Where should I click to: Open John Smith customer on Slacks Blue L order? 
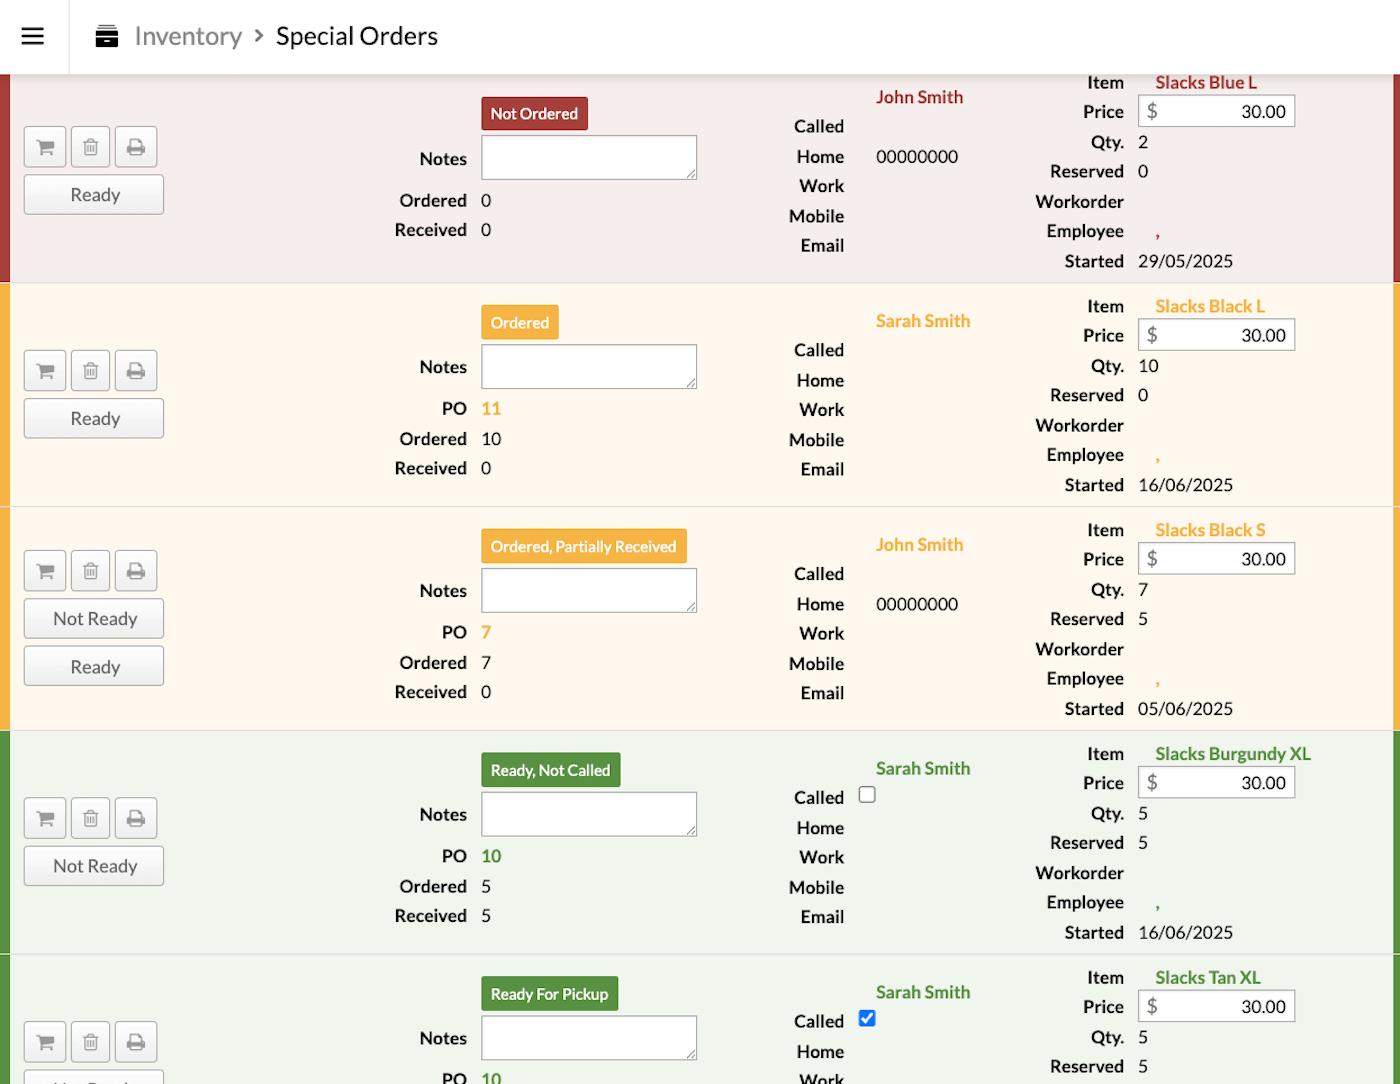920,97
